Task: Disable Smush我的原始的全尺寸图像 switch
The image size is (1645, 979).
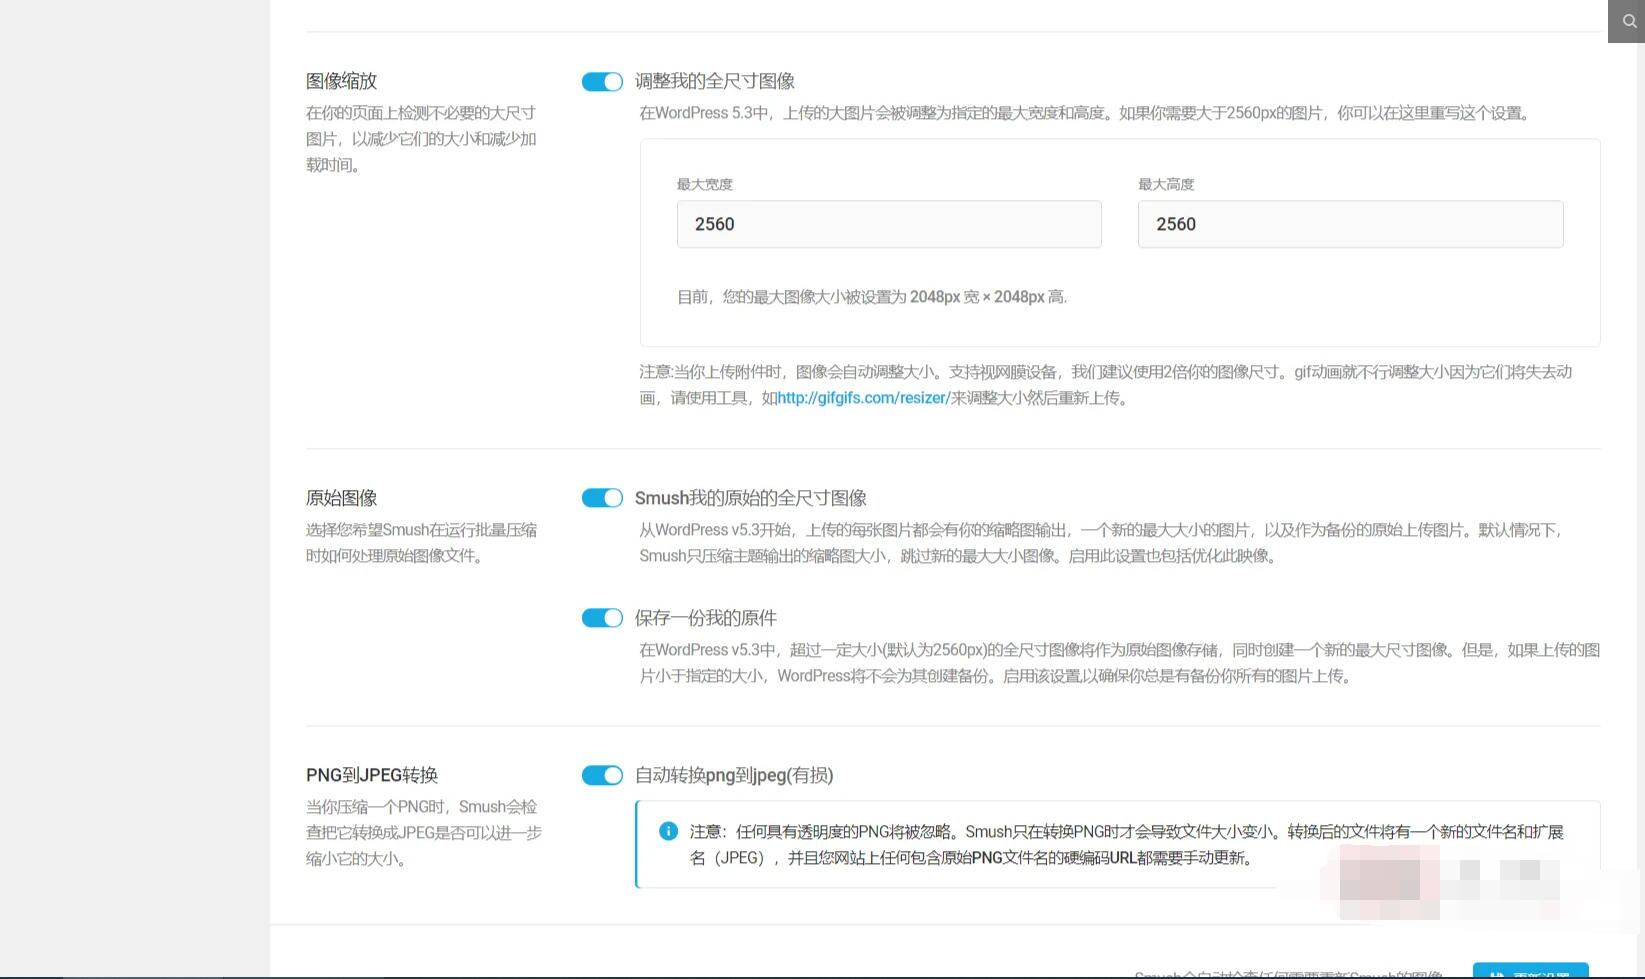Action: point(602,498)
